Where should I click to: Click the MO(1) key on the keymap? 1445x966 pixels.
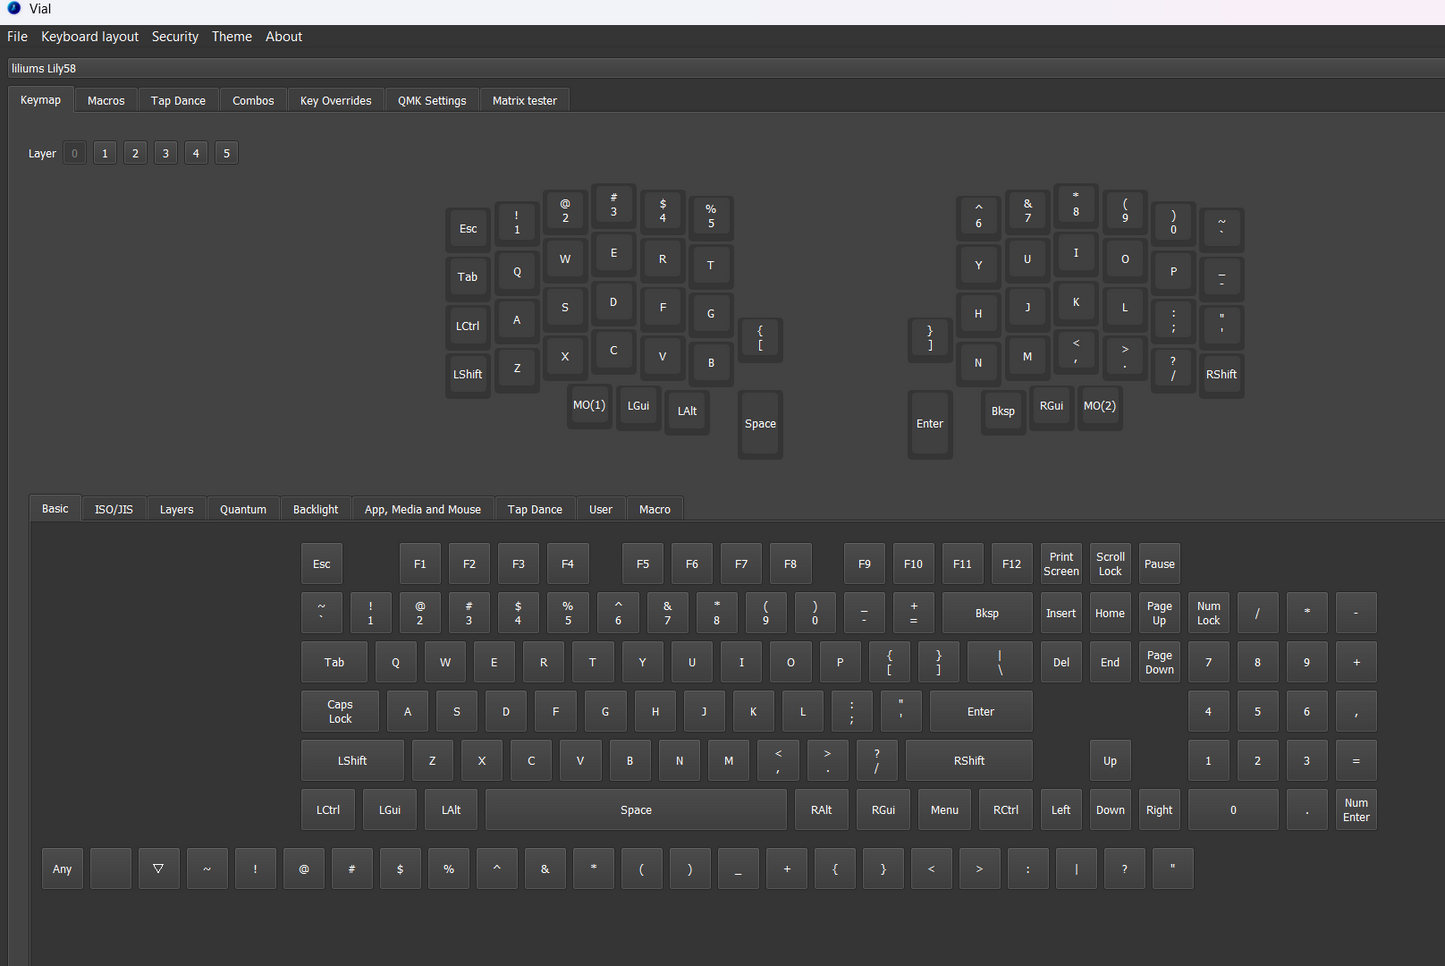pos(589,405)
